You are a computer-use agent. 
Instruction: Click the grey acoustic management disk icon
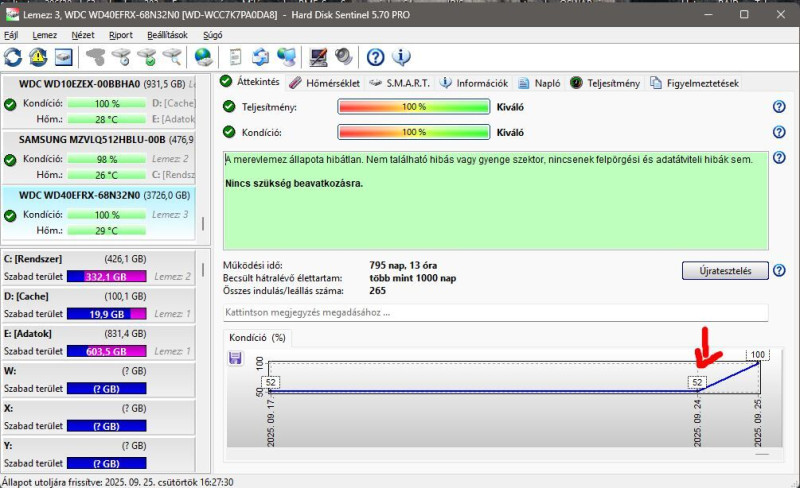coord(95,57)
